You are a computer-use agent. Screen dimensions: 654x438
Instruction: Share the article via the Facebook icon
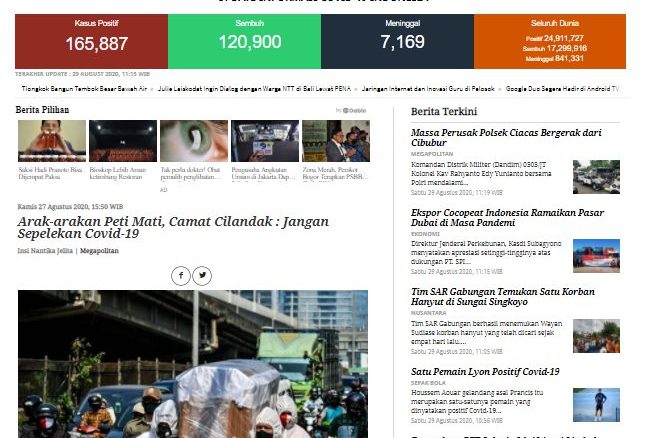coord(181,275)
